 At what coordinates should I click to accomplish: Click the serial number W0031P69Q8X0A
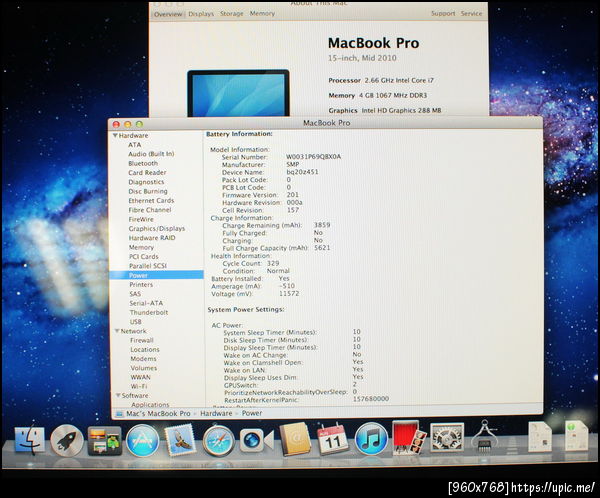[314, 157]
